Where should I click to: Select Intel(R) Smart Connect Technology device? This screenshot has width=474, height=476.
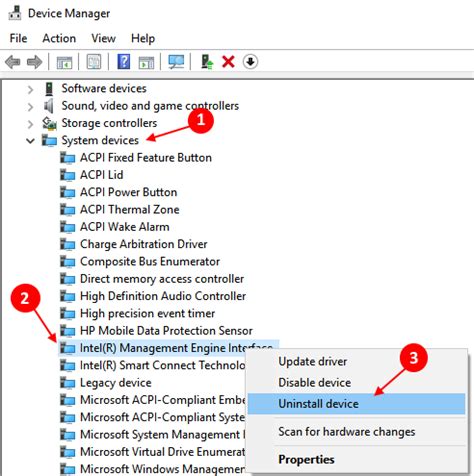click(x=162, y=366)
